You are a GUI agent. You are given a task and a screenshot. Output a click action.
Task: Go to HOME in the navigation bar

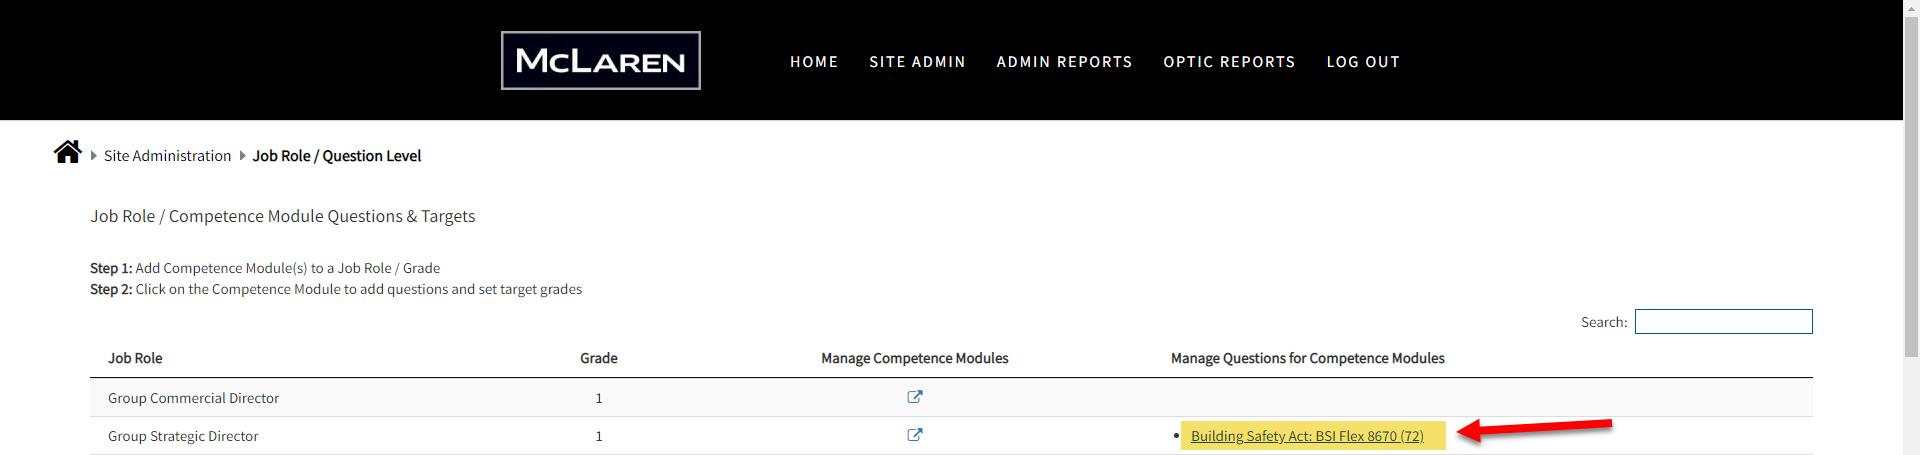tap(814, 62)
